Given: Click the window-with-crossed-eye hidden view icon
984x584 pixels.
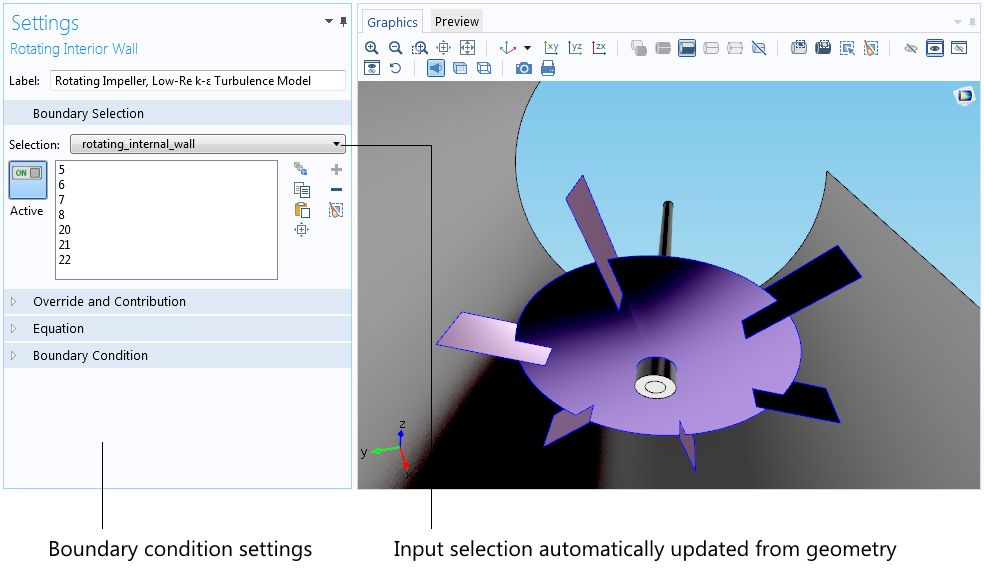Looking at the screenshot, I should click(x=959, y=48).
